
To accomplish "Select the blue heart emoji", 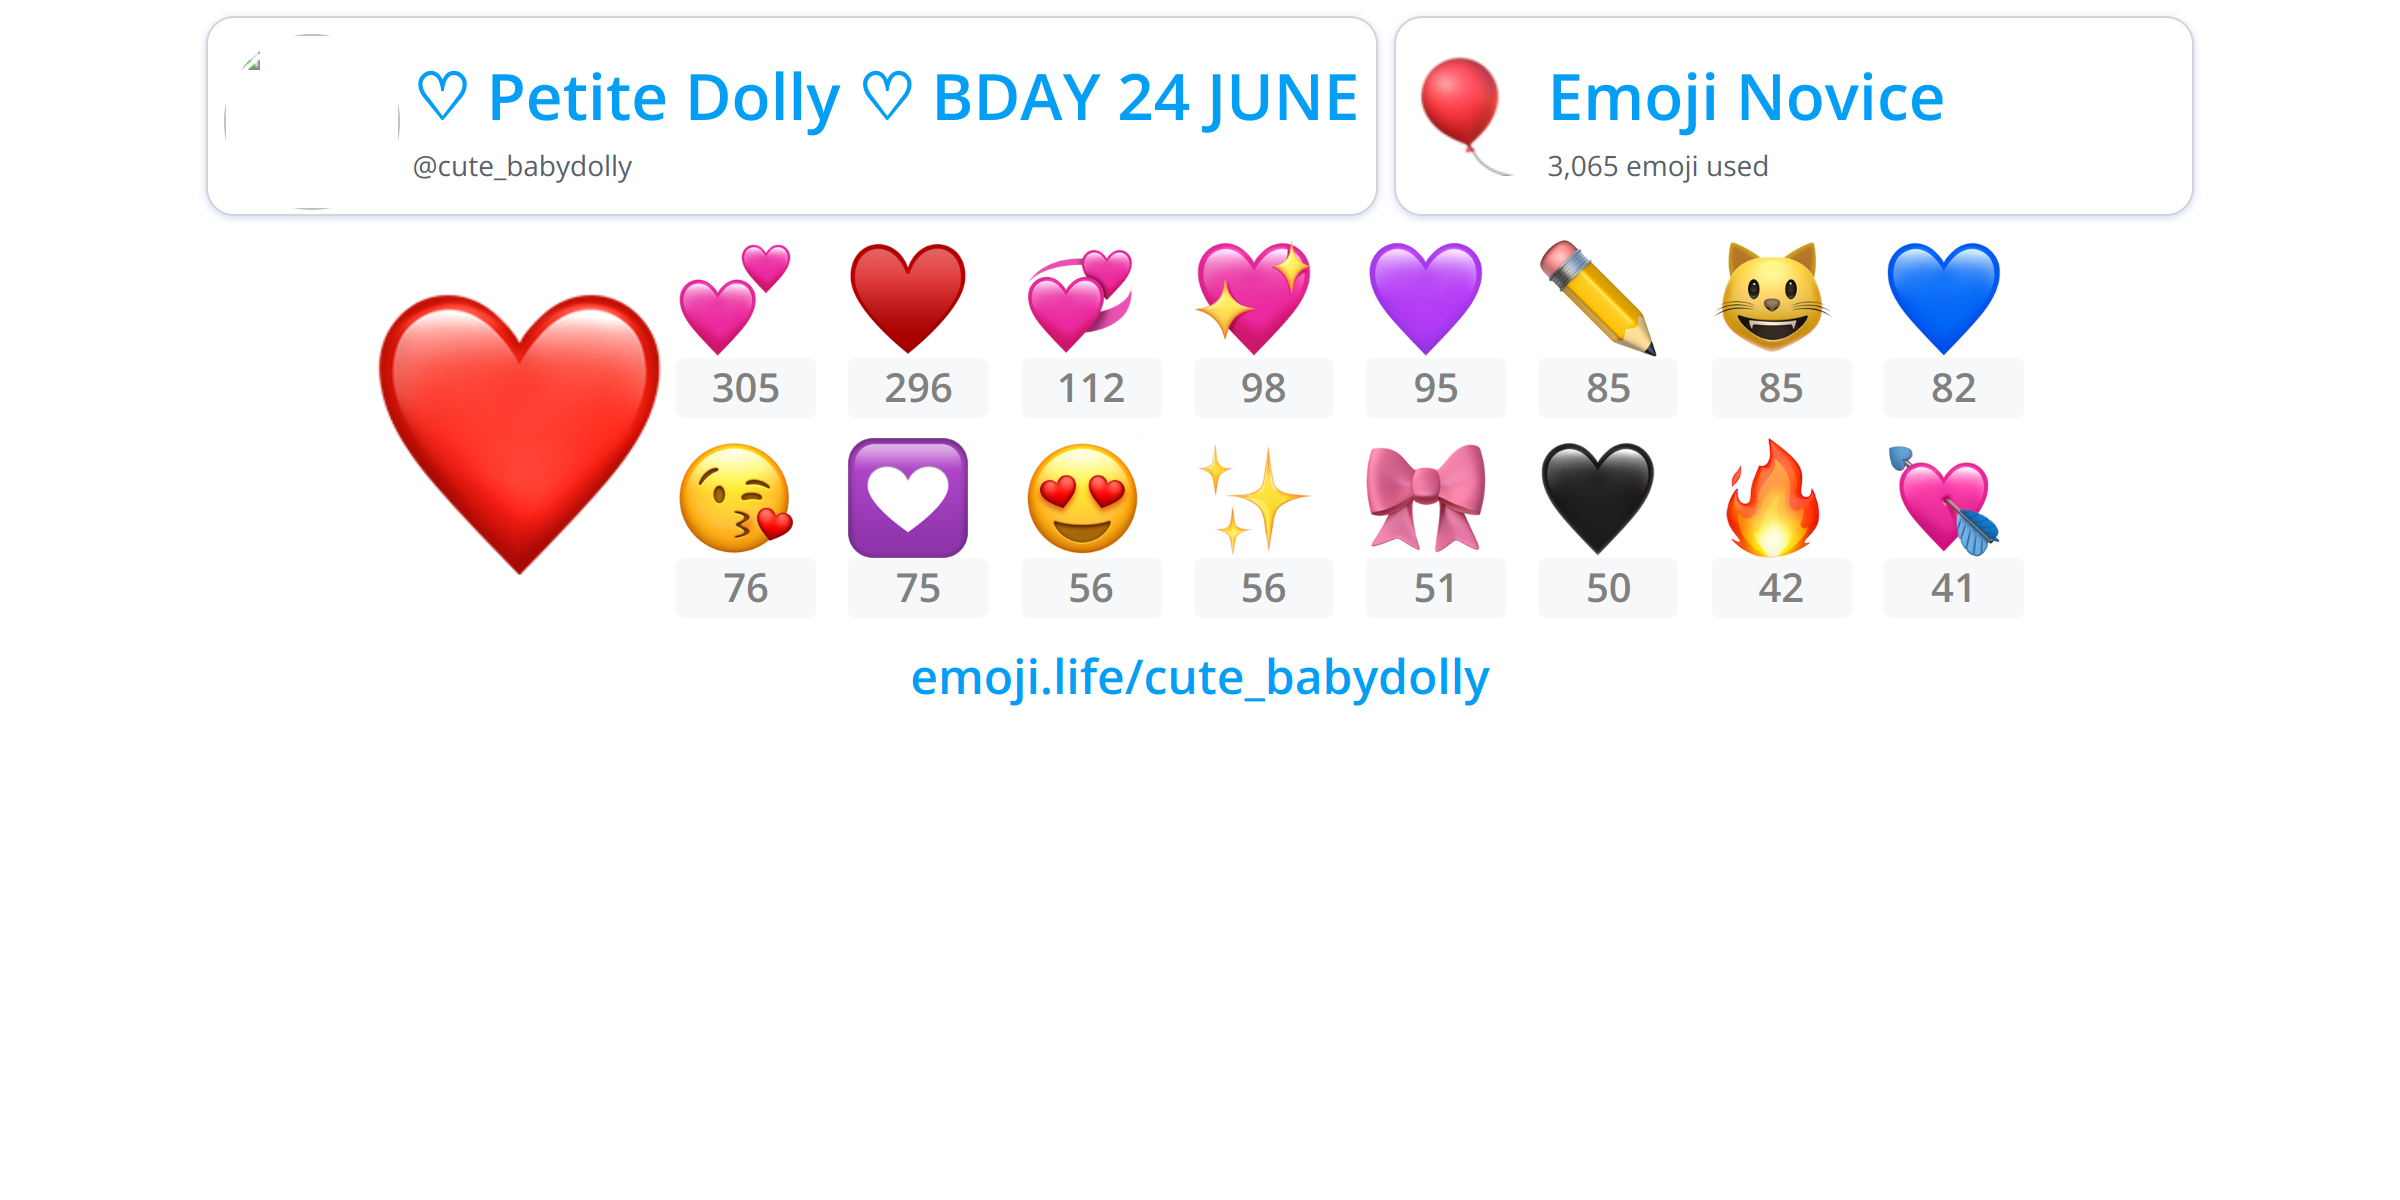I will 1943,298.
